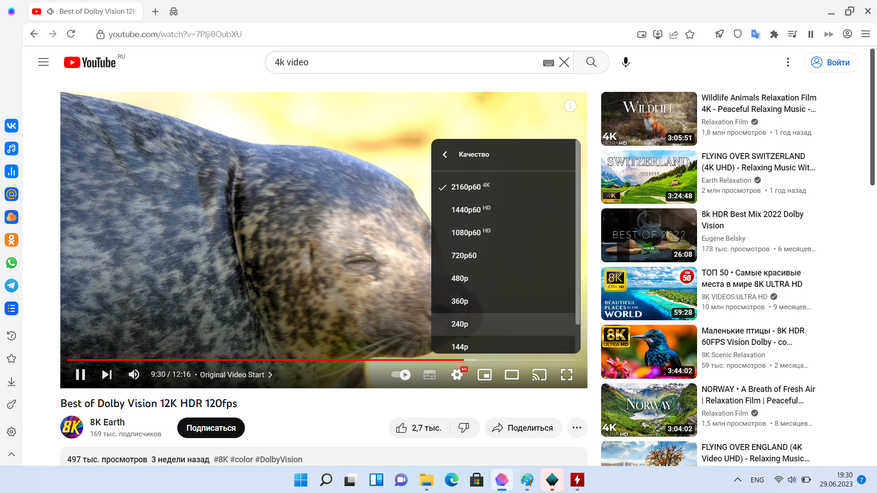Open more actions menu beside Share
The image size is (877, 493).
(x=577, y=428)
